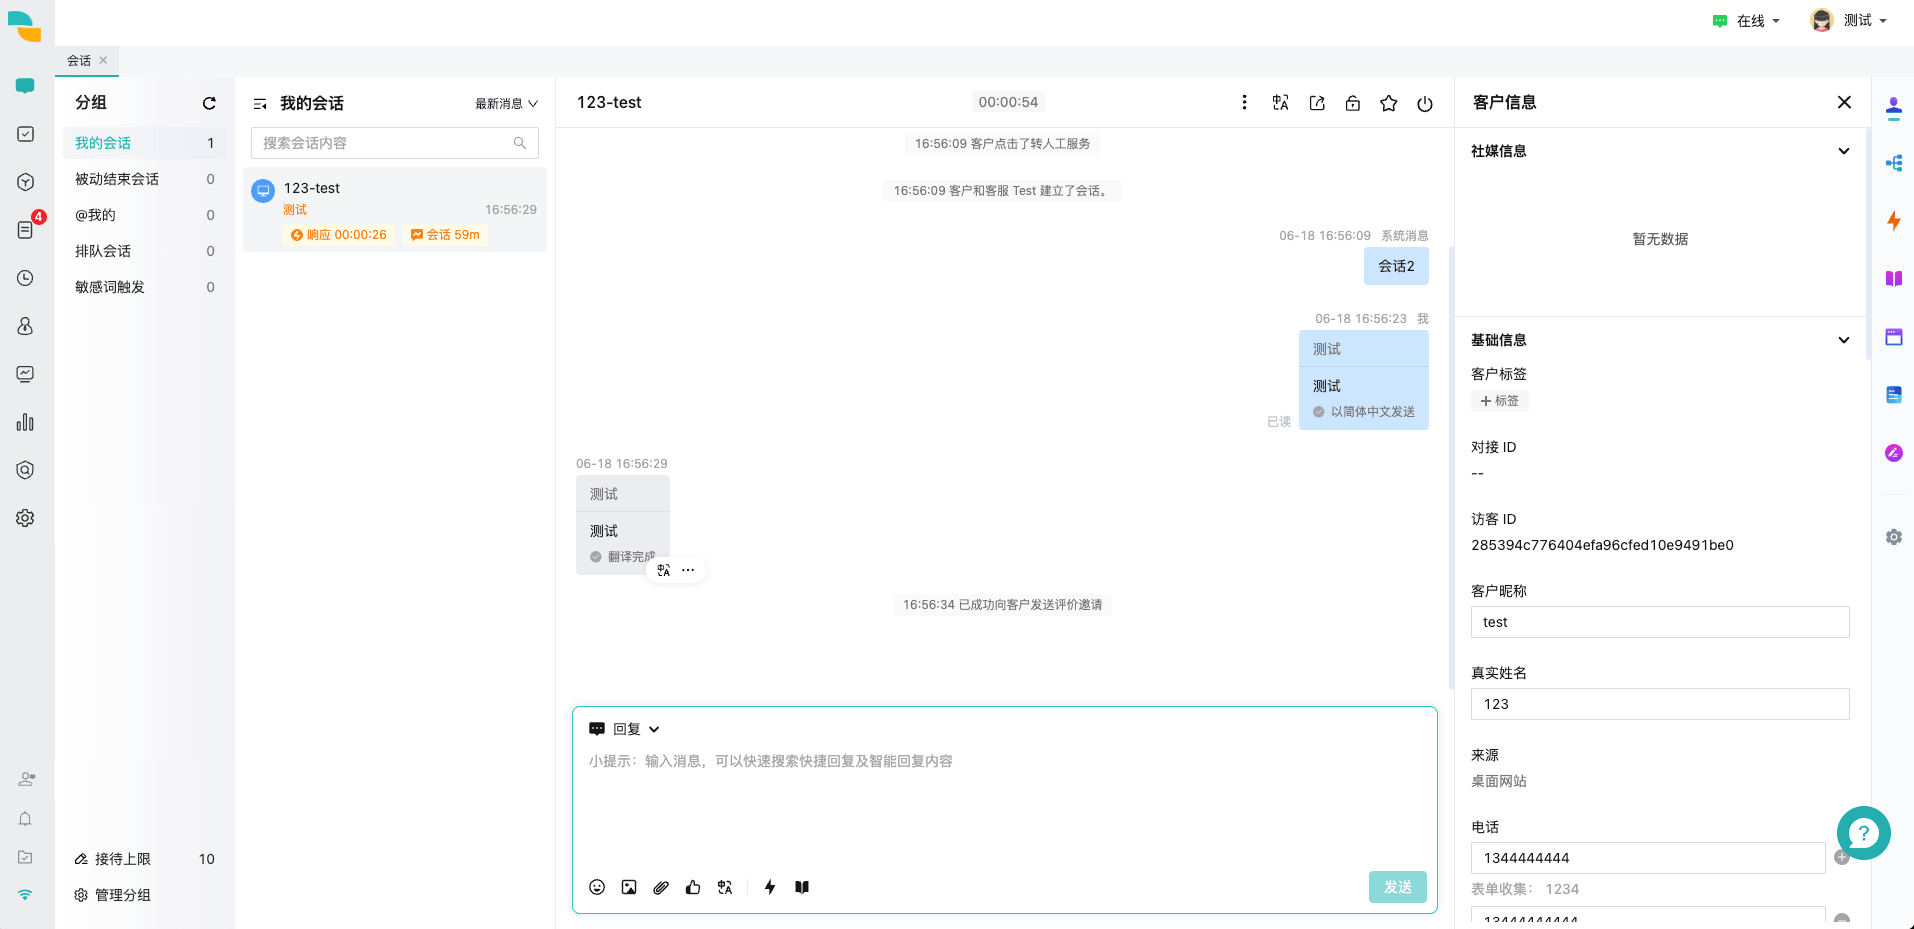Viewport: 1914px width, 929px height.
Task: Open the chat conversations sidebar icon
Action: pos(25,86)
